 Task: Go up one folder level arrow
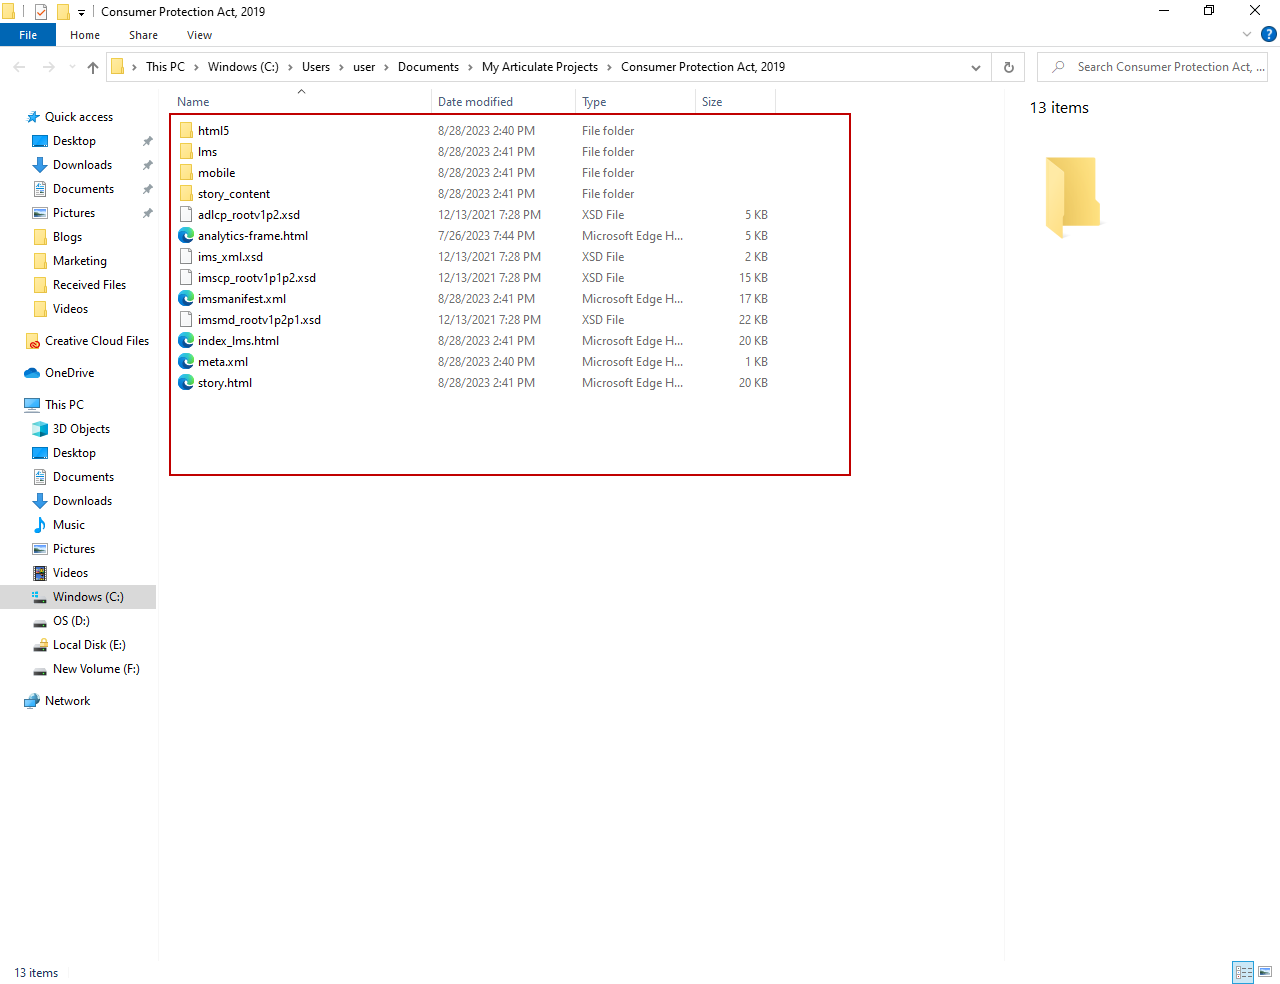(x=93, y=67)
